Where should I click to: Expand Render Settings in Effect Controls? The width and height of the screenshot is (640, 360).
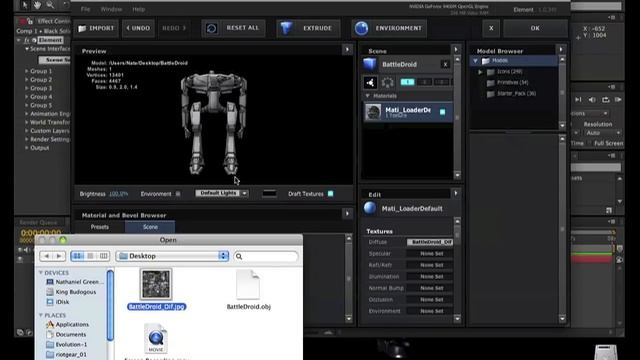pyautogui.click(x=27, y=139)
